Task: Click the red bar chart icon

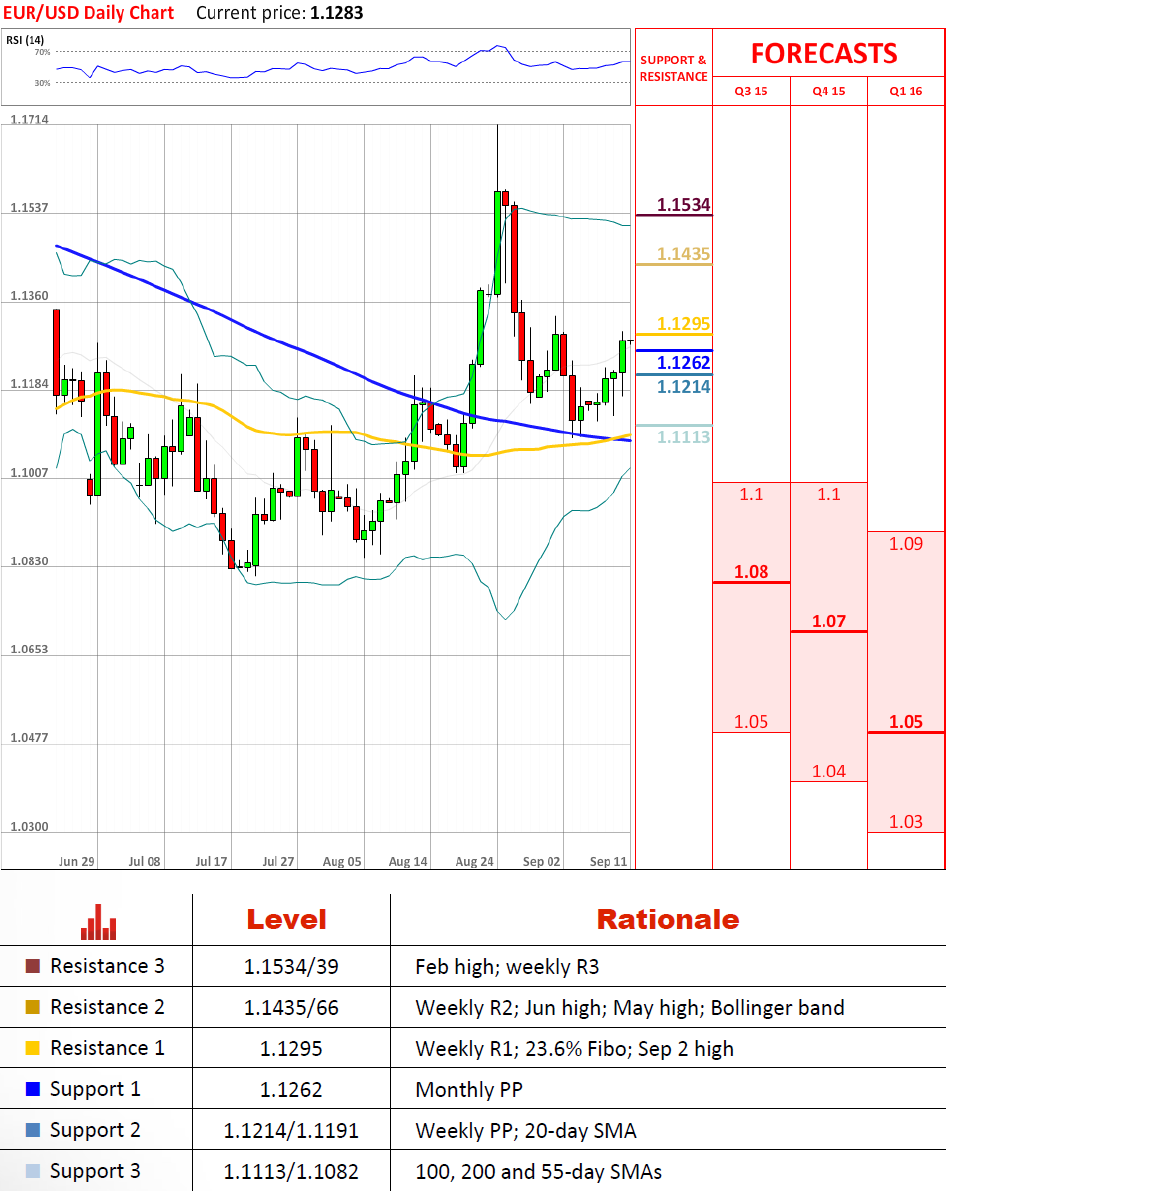Action: (99, 922)
